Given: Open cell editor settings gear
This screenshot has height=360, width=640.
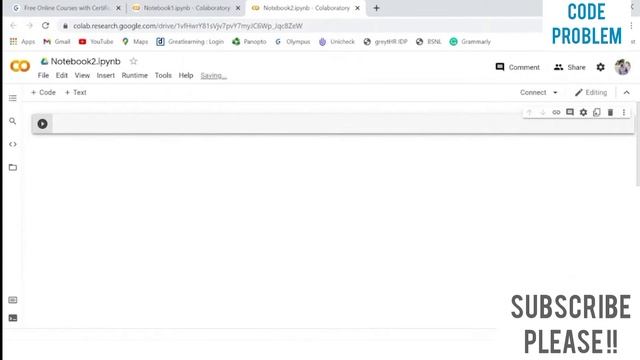Looking at the screenshot, I should pos(584,112).
